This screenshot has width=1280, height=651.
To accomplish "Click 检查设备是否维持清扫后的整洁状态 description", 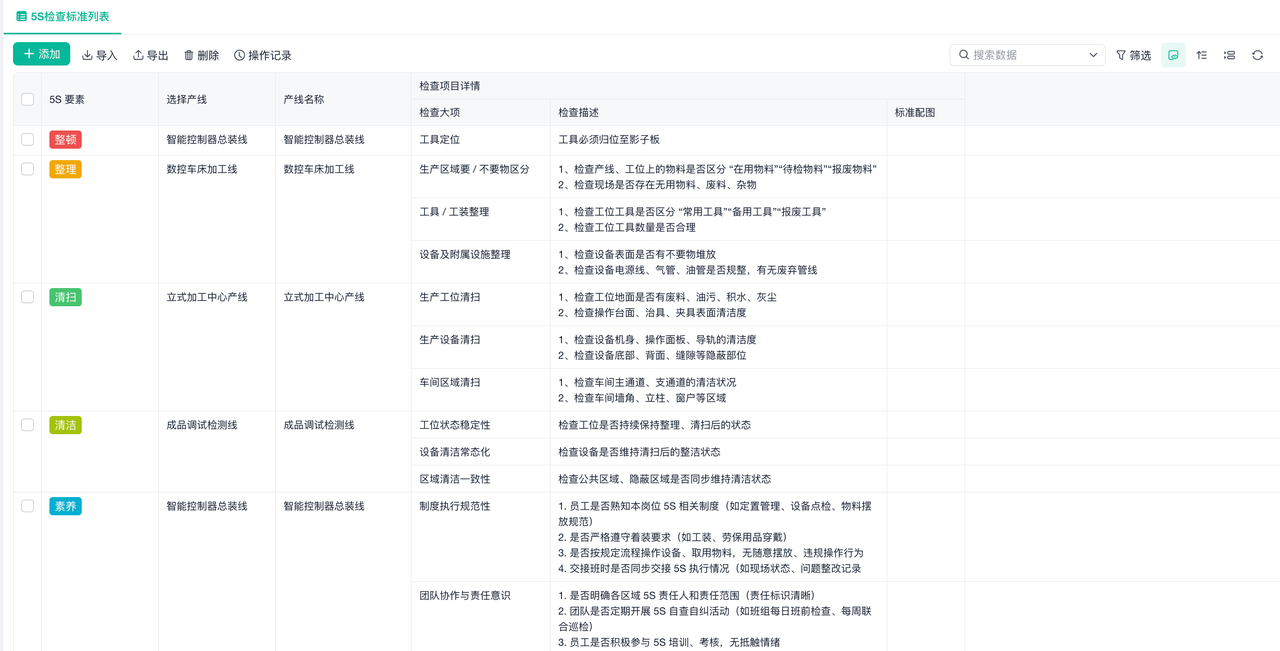I will [639, 452].
